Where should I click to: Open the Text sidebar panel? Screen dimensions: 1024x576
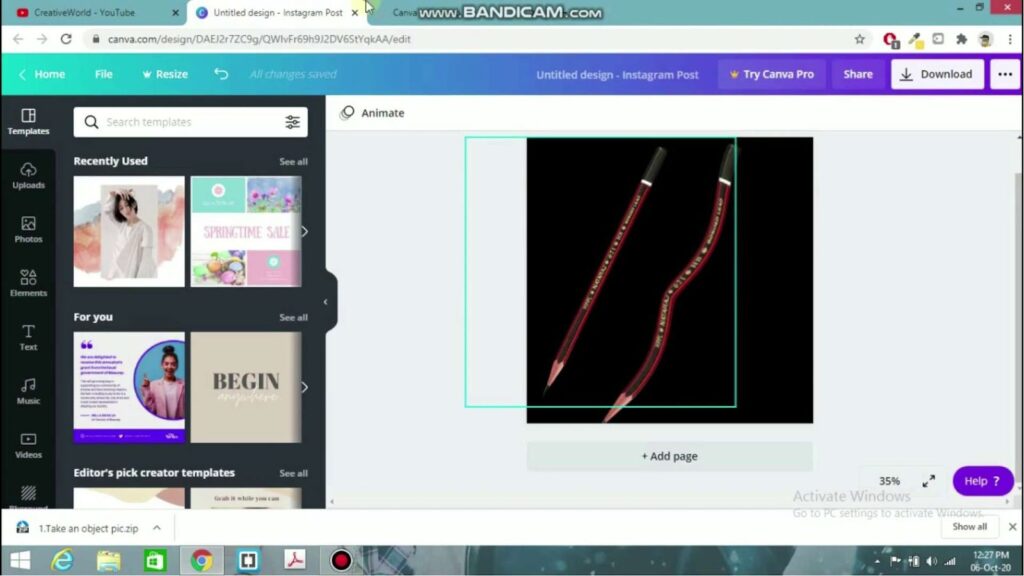click(x=28, y=338)
